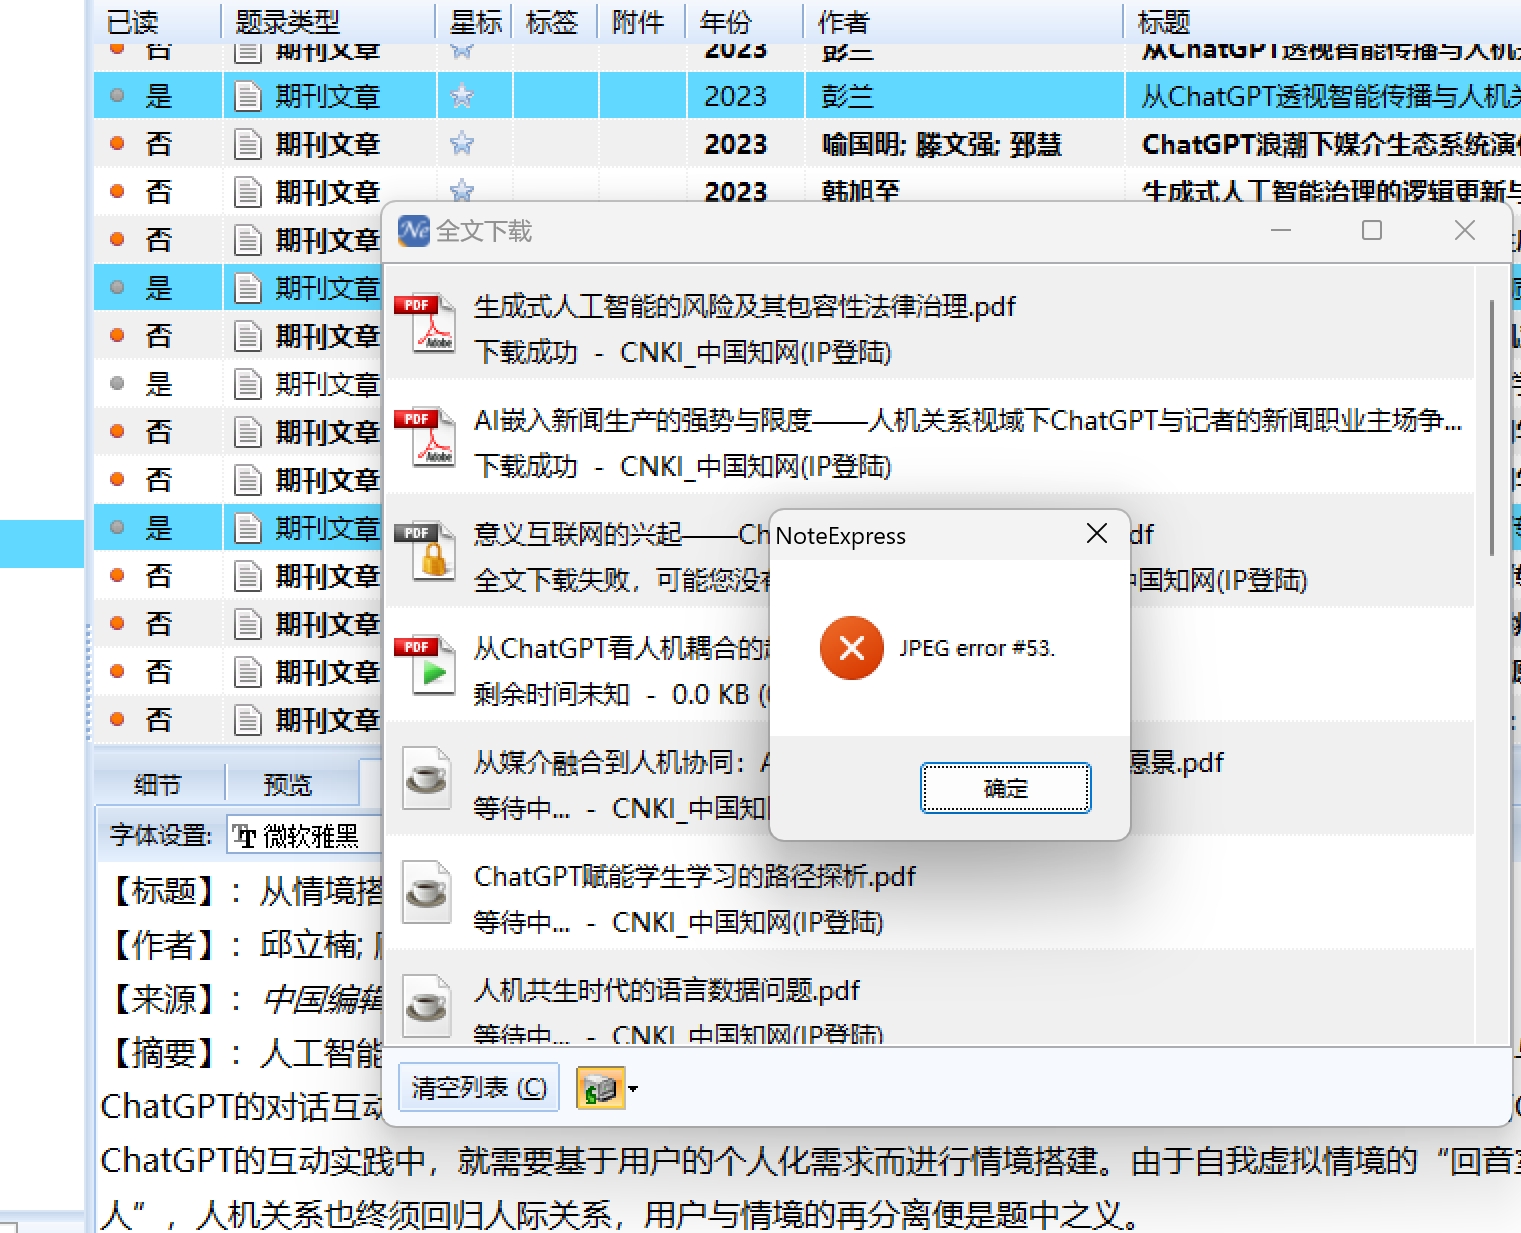Maximize the 全文下载 window
The height and width of the screenshot is (1233, 1521).
(x=1372, y=230)
